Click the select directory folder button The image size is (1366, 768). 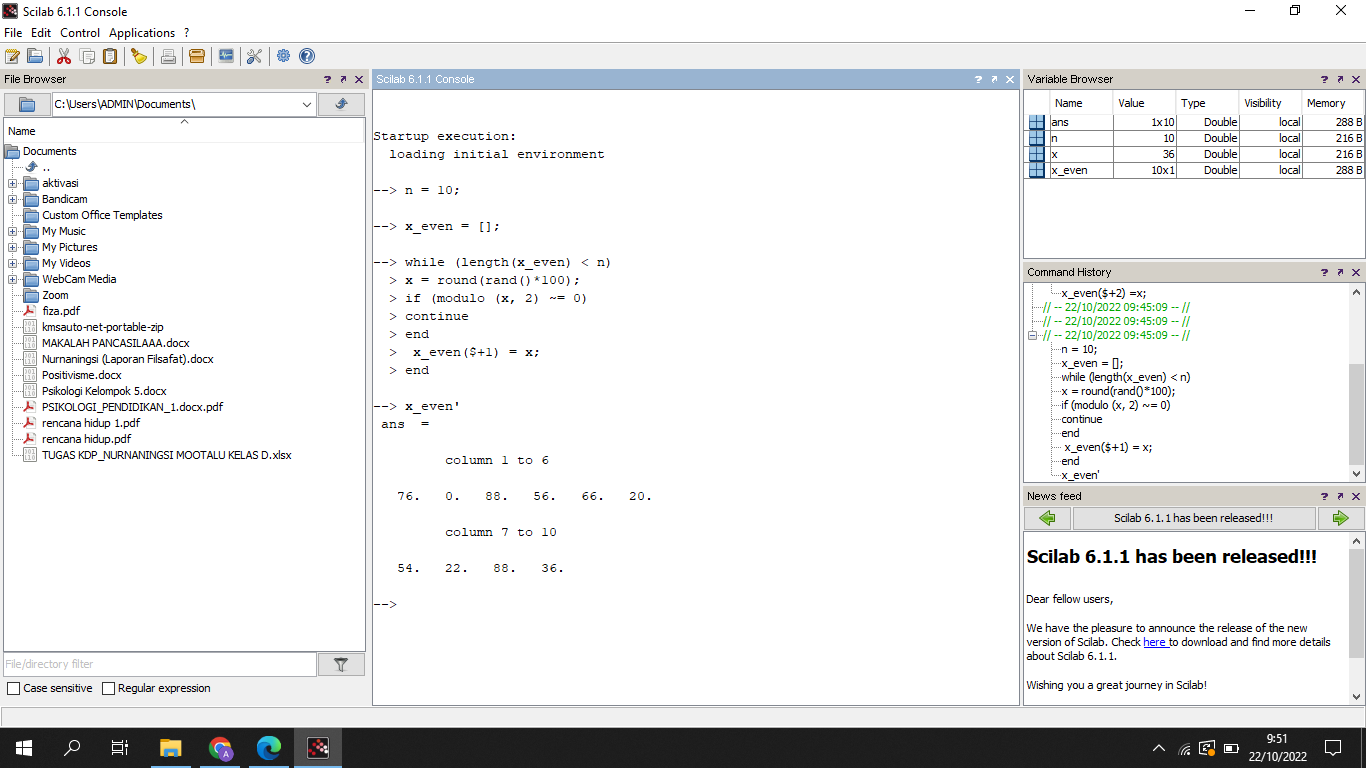click(27, 104)
